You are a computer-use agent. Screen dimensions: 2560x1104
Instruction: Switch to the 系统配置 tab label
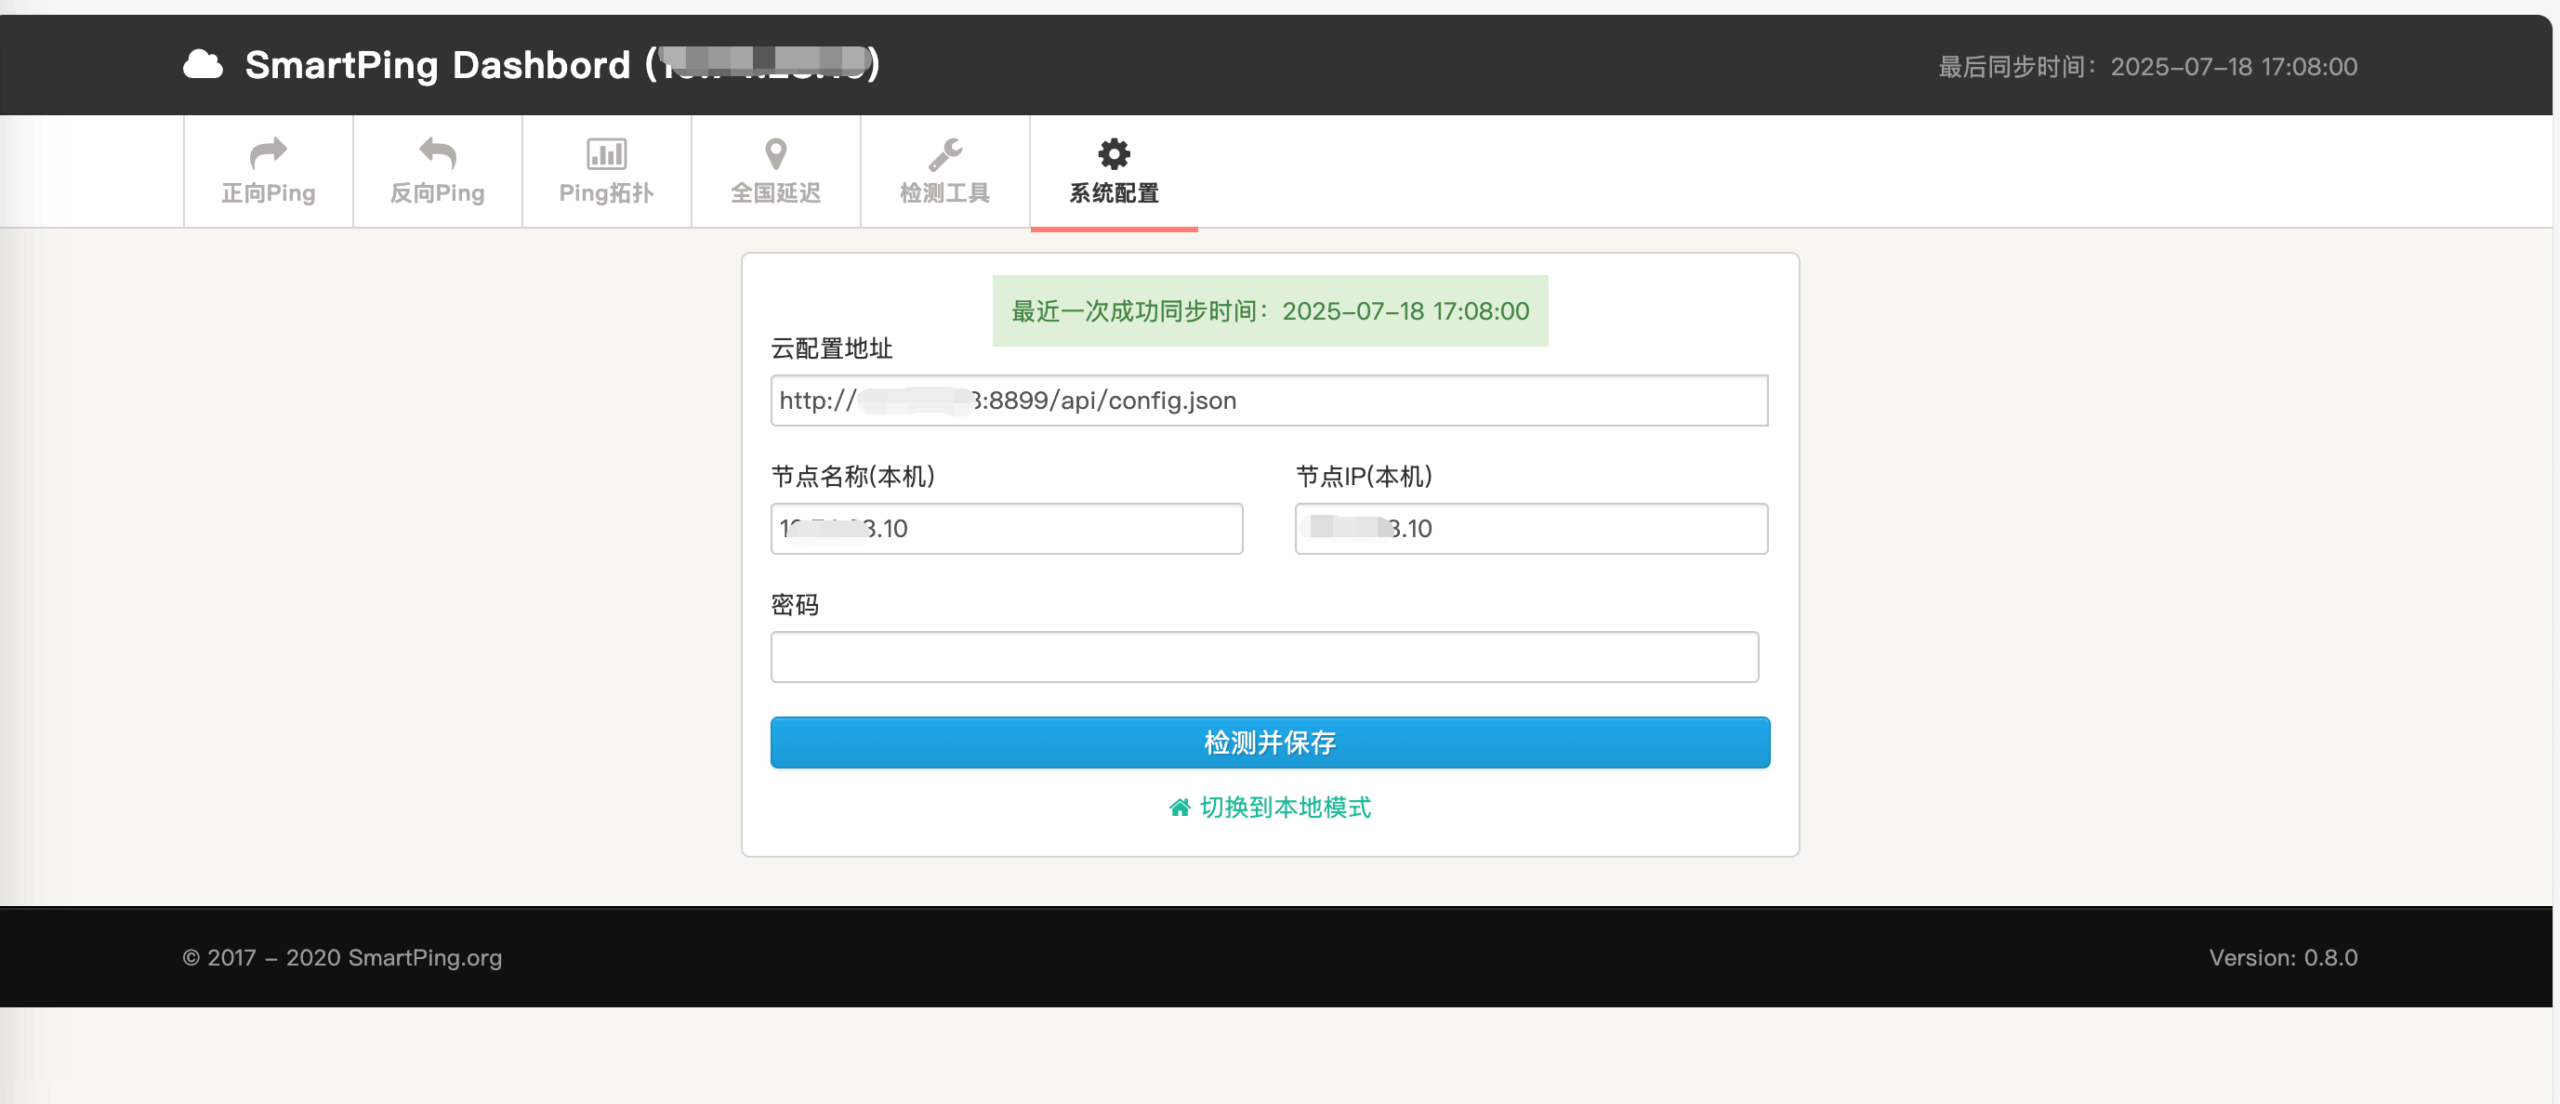(x=1114, y=193)
